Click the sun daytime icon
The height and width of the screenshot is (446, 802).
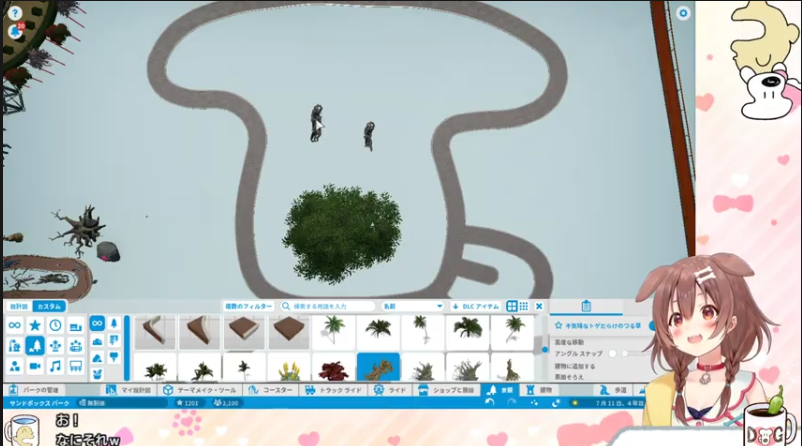575,403
